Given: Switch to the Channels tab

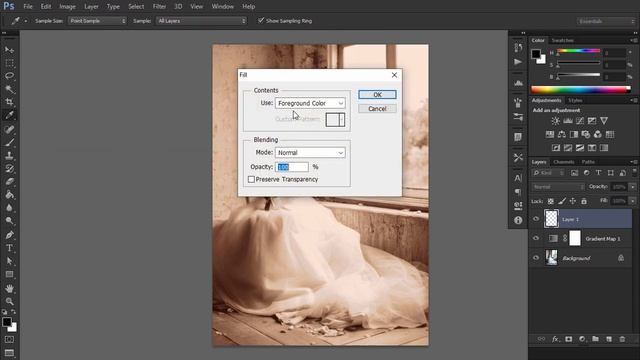Looking at the screenshot, I should coord(563,162).
